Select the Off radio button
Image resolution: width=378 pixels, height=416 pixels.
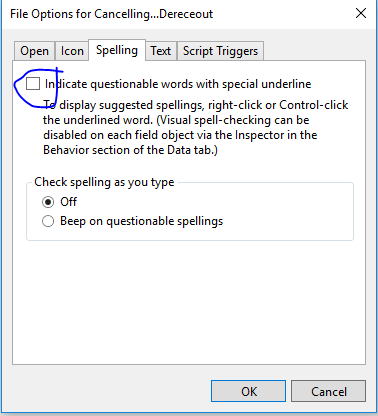point(48,202)
